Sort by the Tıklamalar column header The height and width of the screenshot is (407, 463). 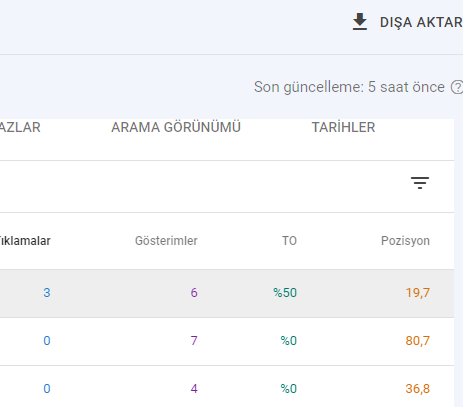pyautogui.click(x=25, y=241)
